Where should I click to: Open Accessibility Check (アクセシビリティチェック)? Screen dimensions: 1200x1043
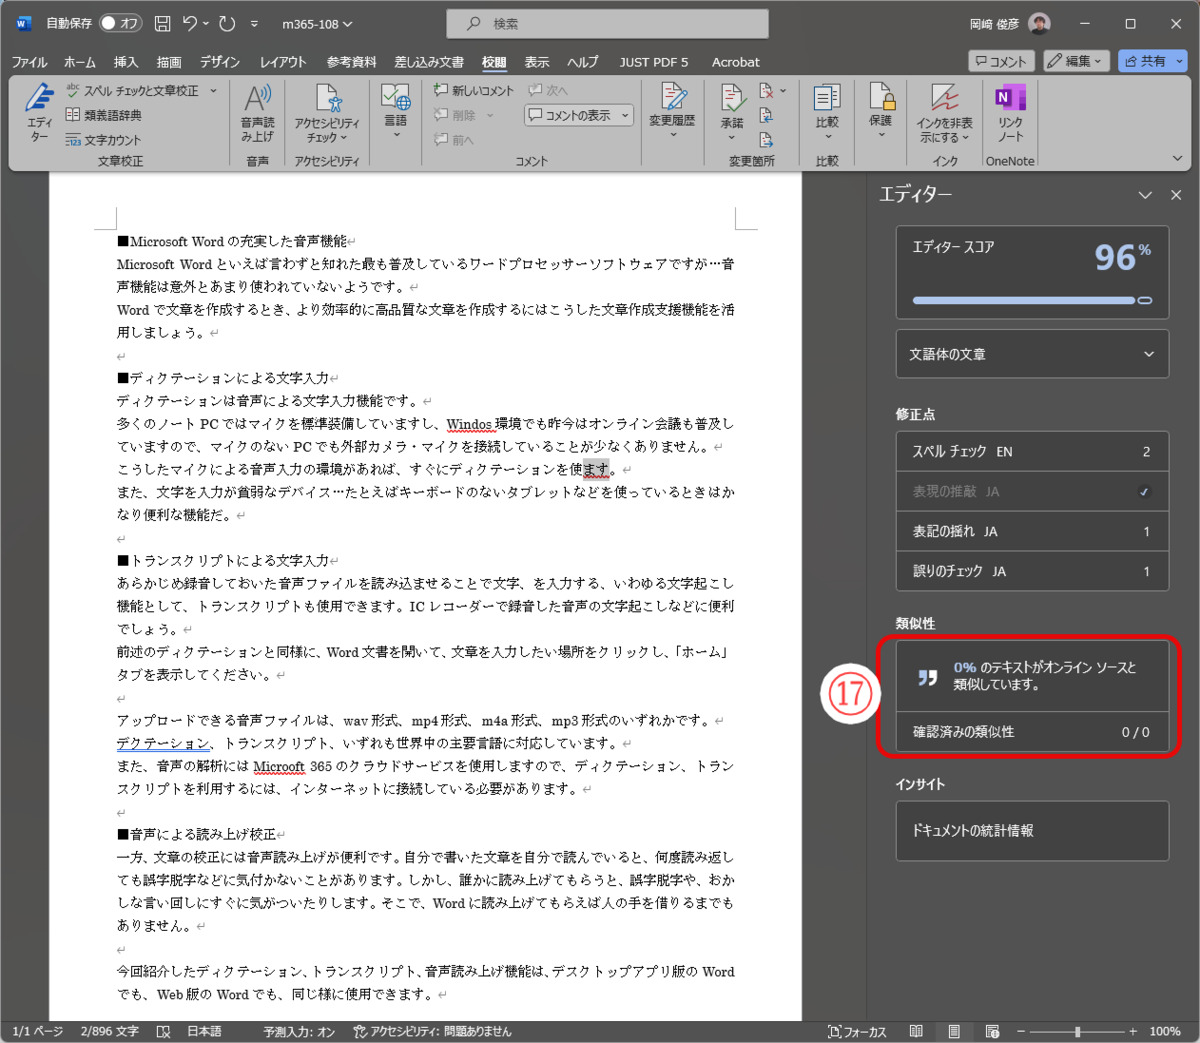tap(327, 113)
